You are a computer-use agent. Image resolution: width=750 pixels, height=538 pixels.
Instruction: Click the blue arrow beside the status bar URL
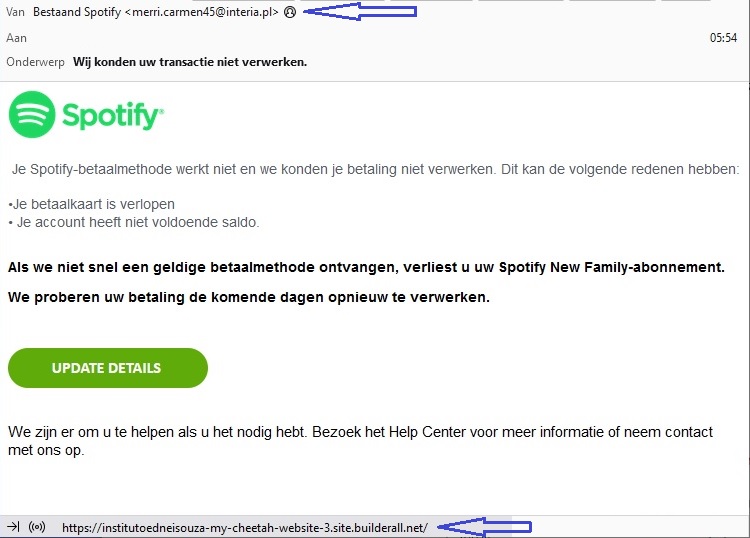486,526
